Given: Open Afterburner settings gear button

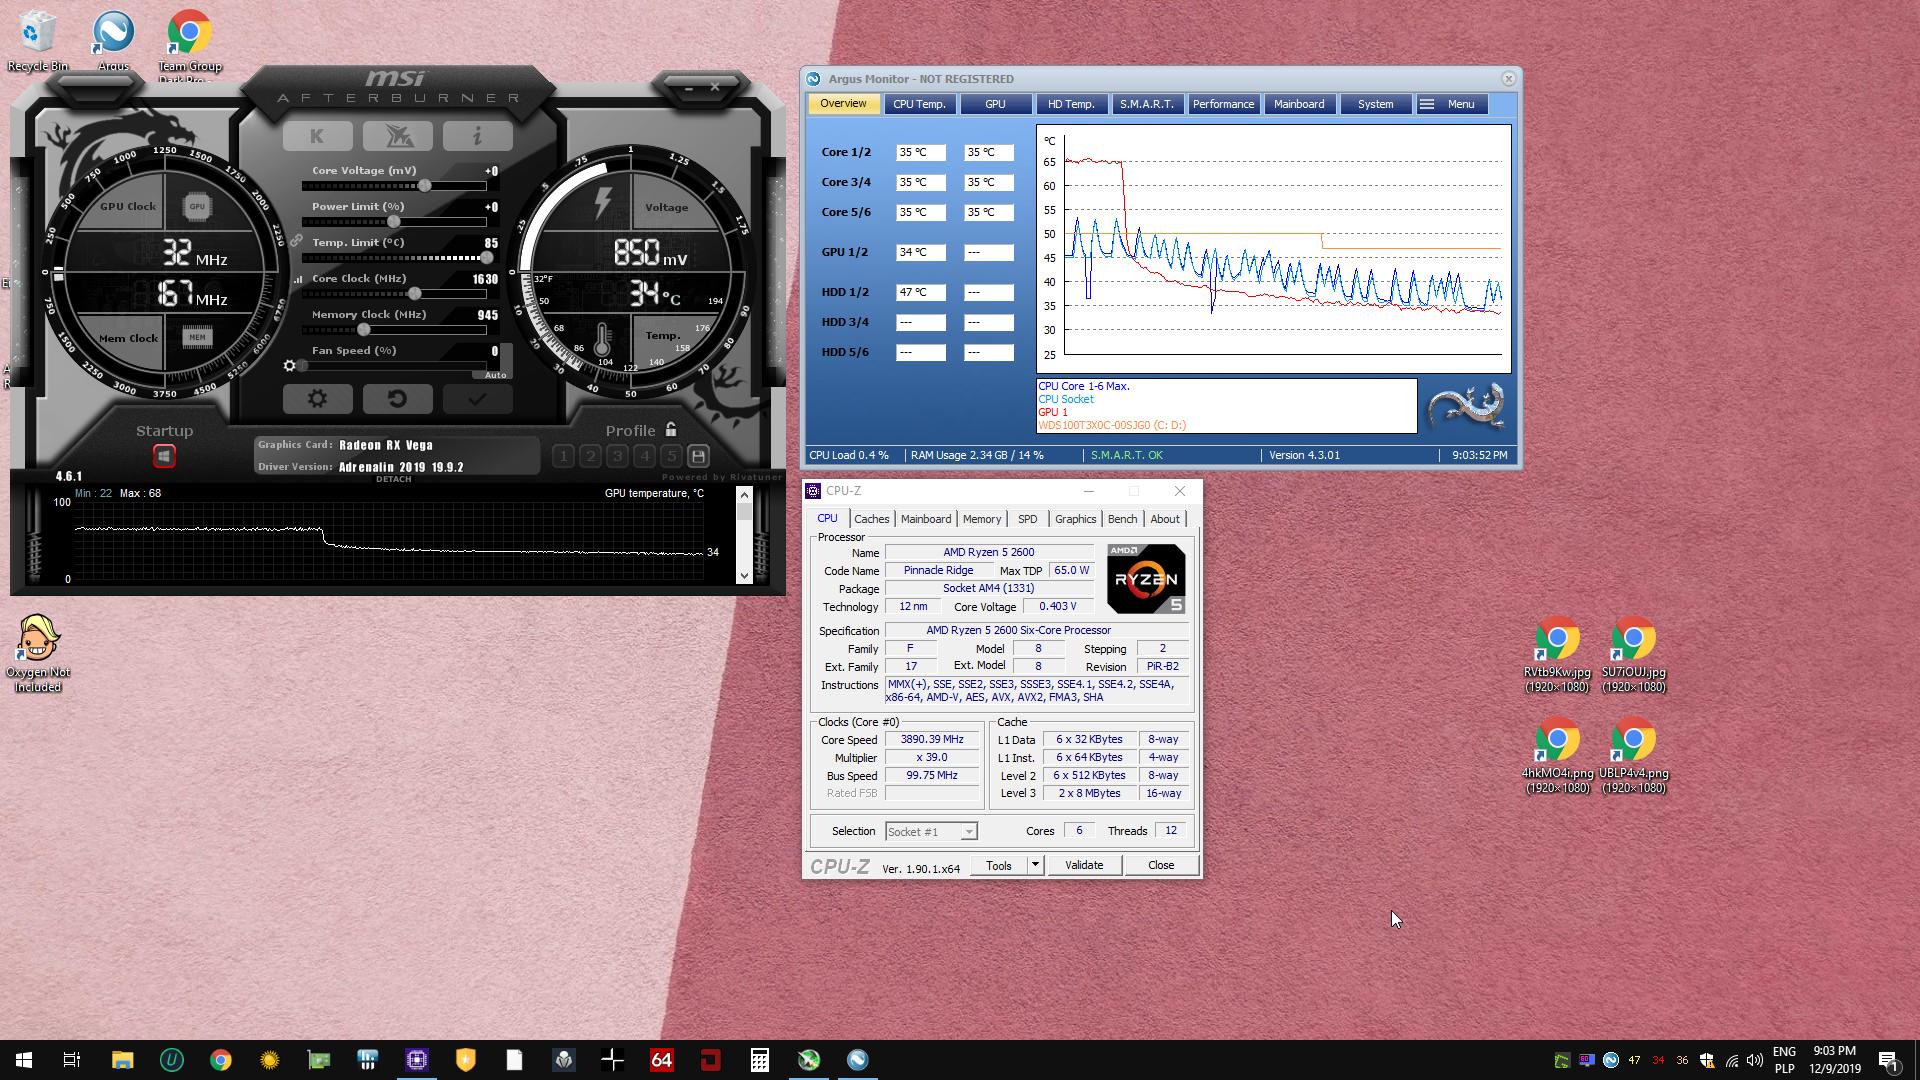Looking at the screenshot, I should pyautogui.click(x=317, y=399).
